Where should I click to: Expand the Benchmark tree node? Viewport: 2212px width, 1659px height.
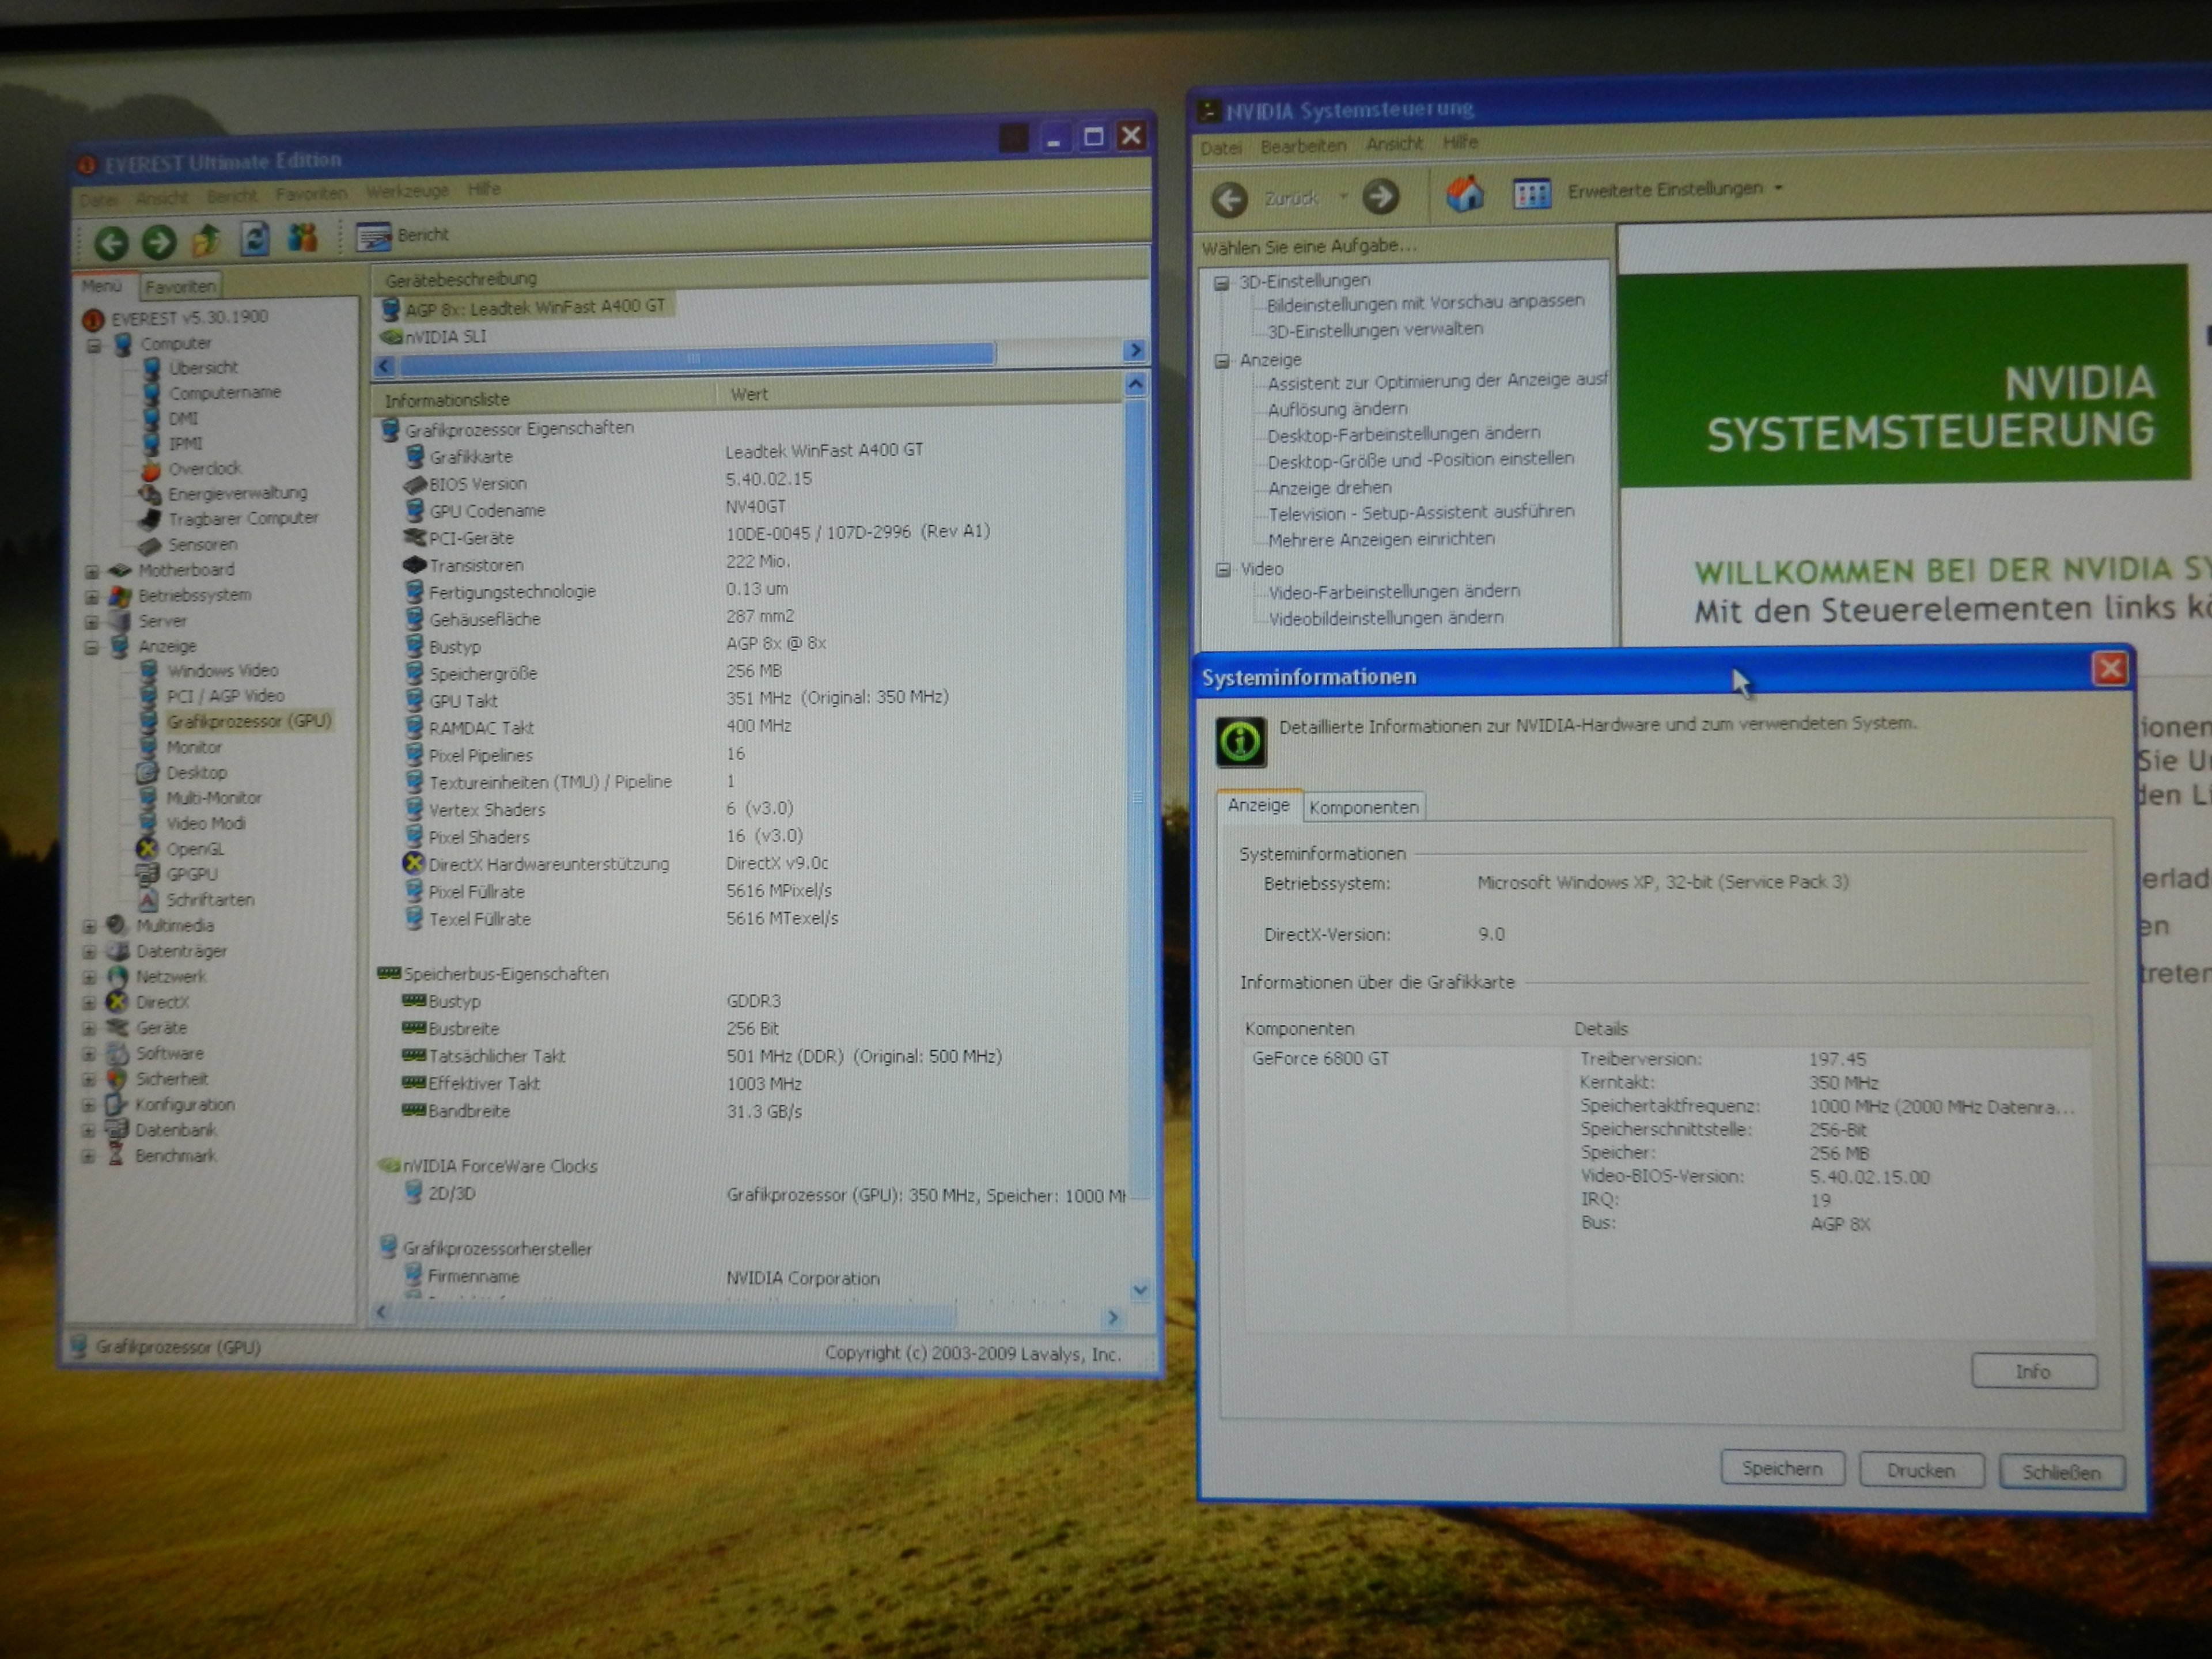(x=88, y=1156)
